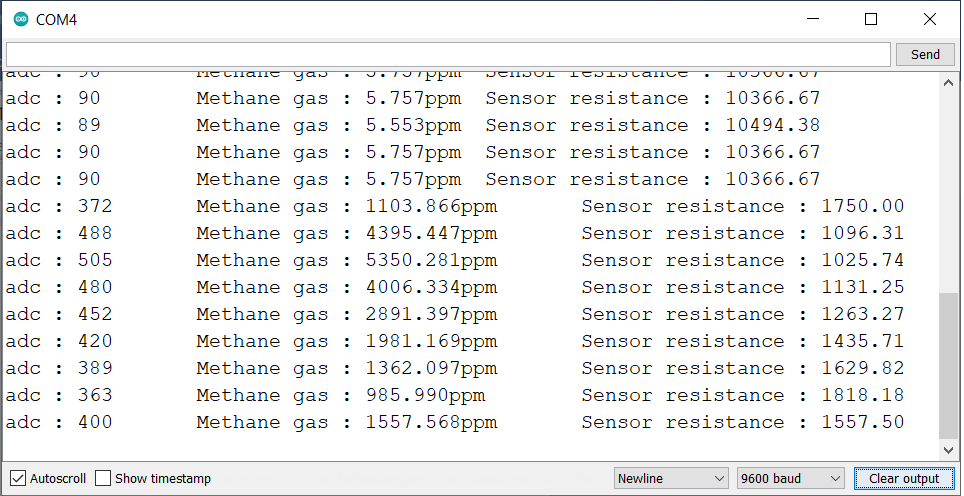Disable the Autoscroll checkbox
Image resolution: width=964 pixels, height=496 pixels.
[x=18, y=478]
